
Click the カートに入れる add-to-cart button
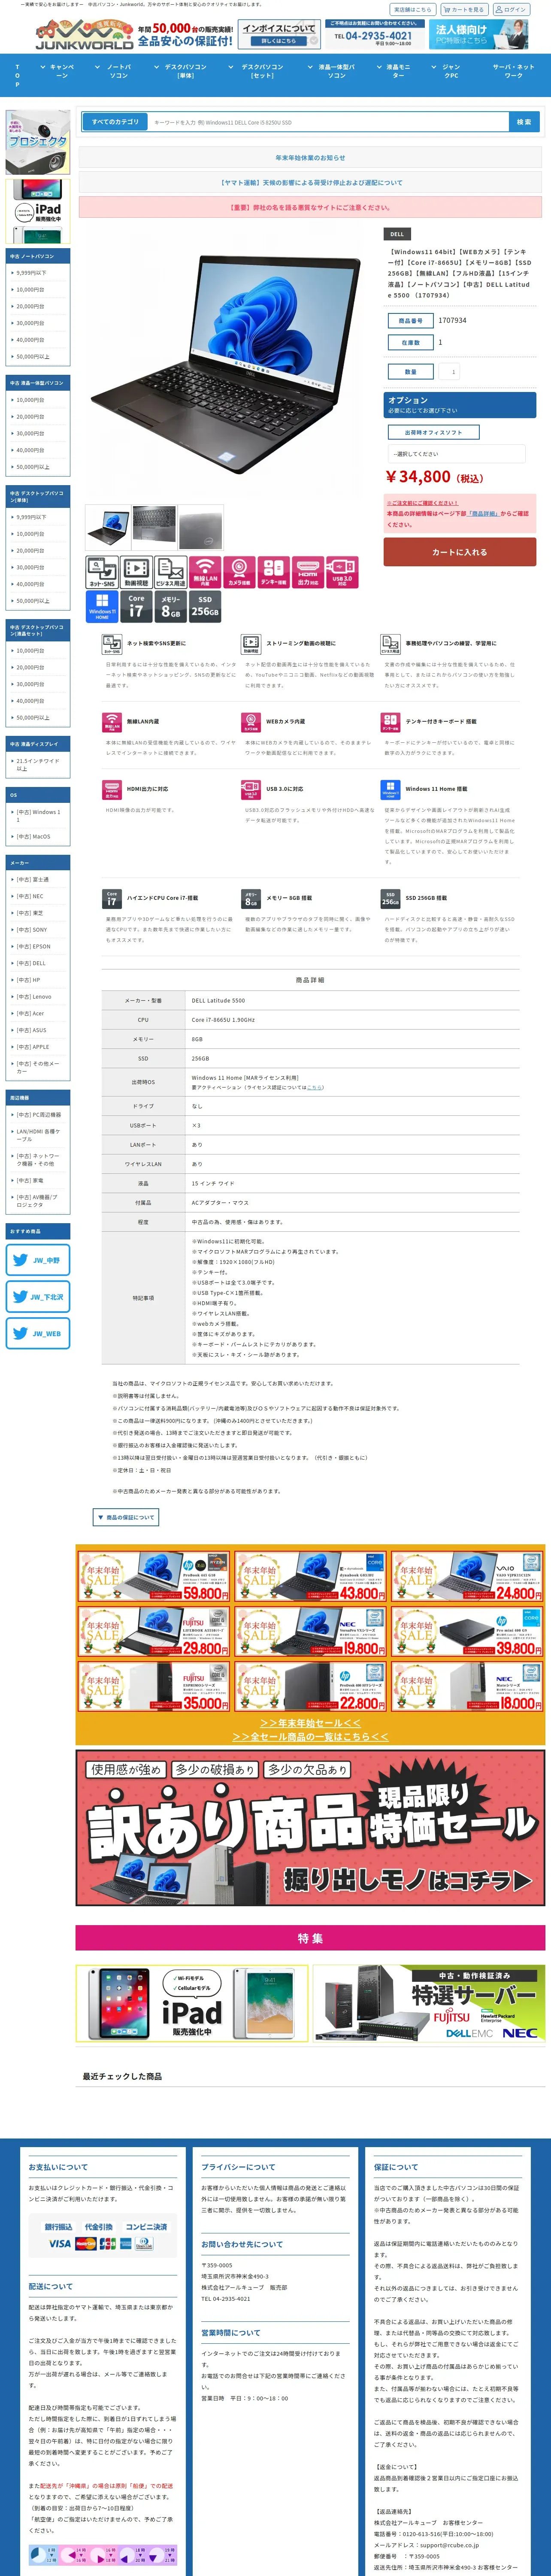pyautogui.click(x=460, y=552)
